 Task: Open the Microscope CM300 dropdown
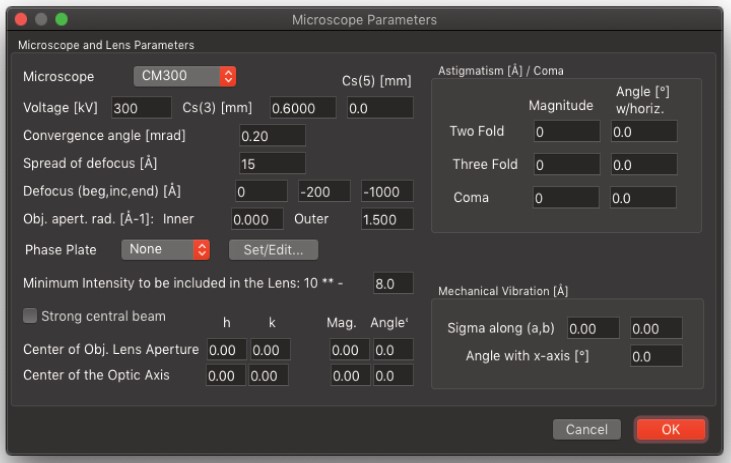[x=185, y=75]
